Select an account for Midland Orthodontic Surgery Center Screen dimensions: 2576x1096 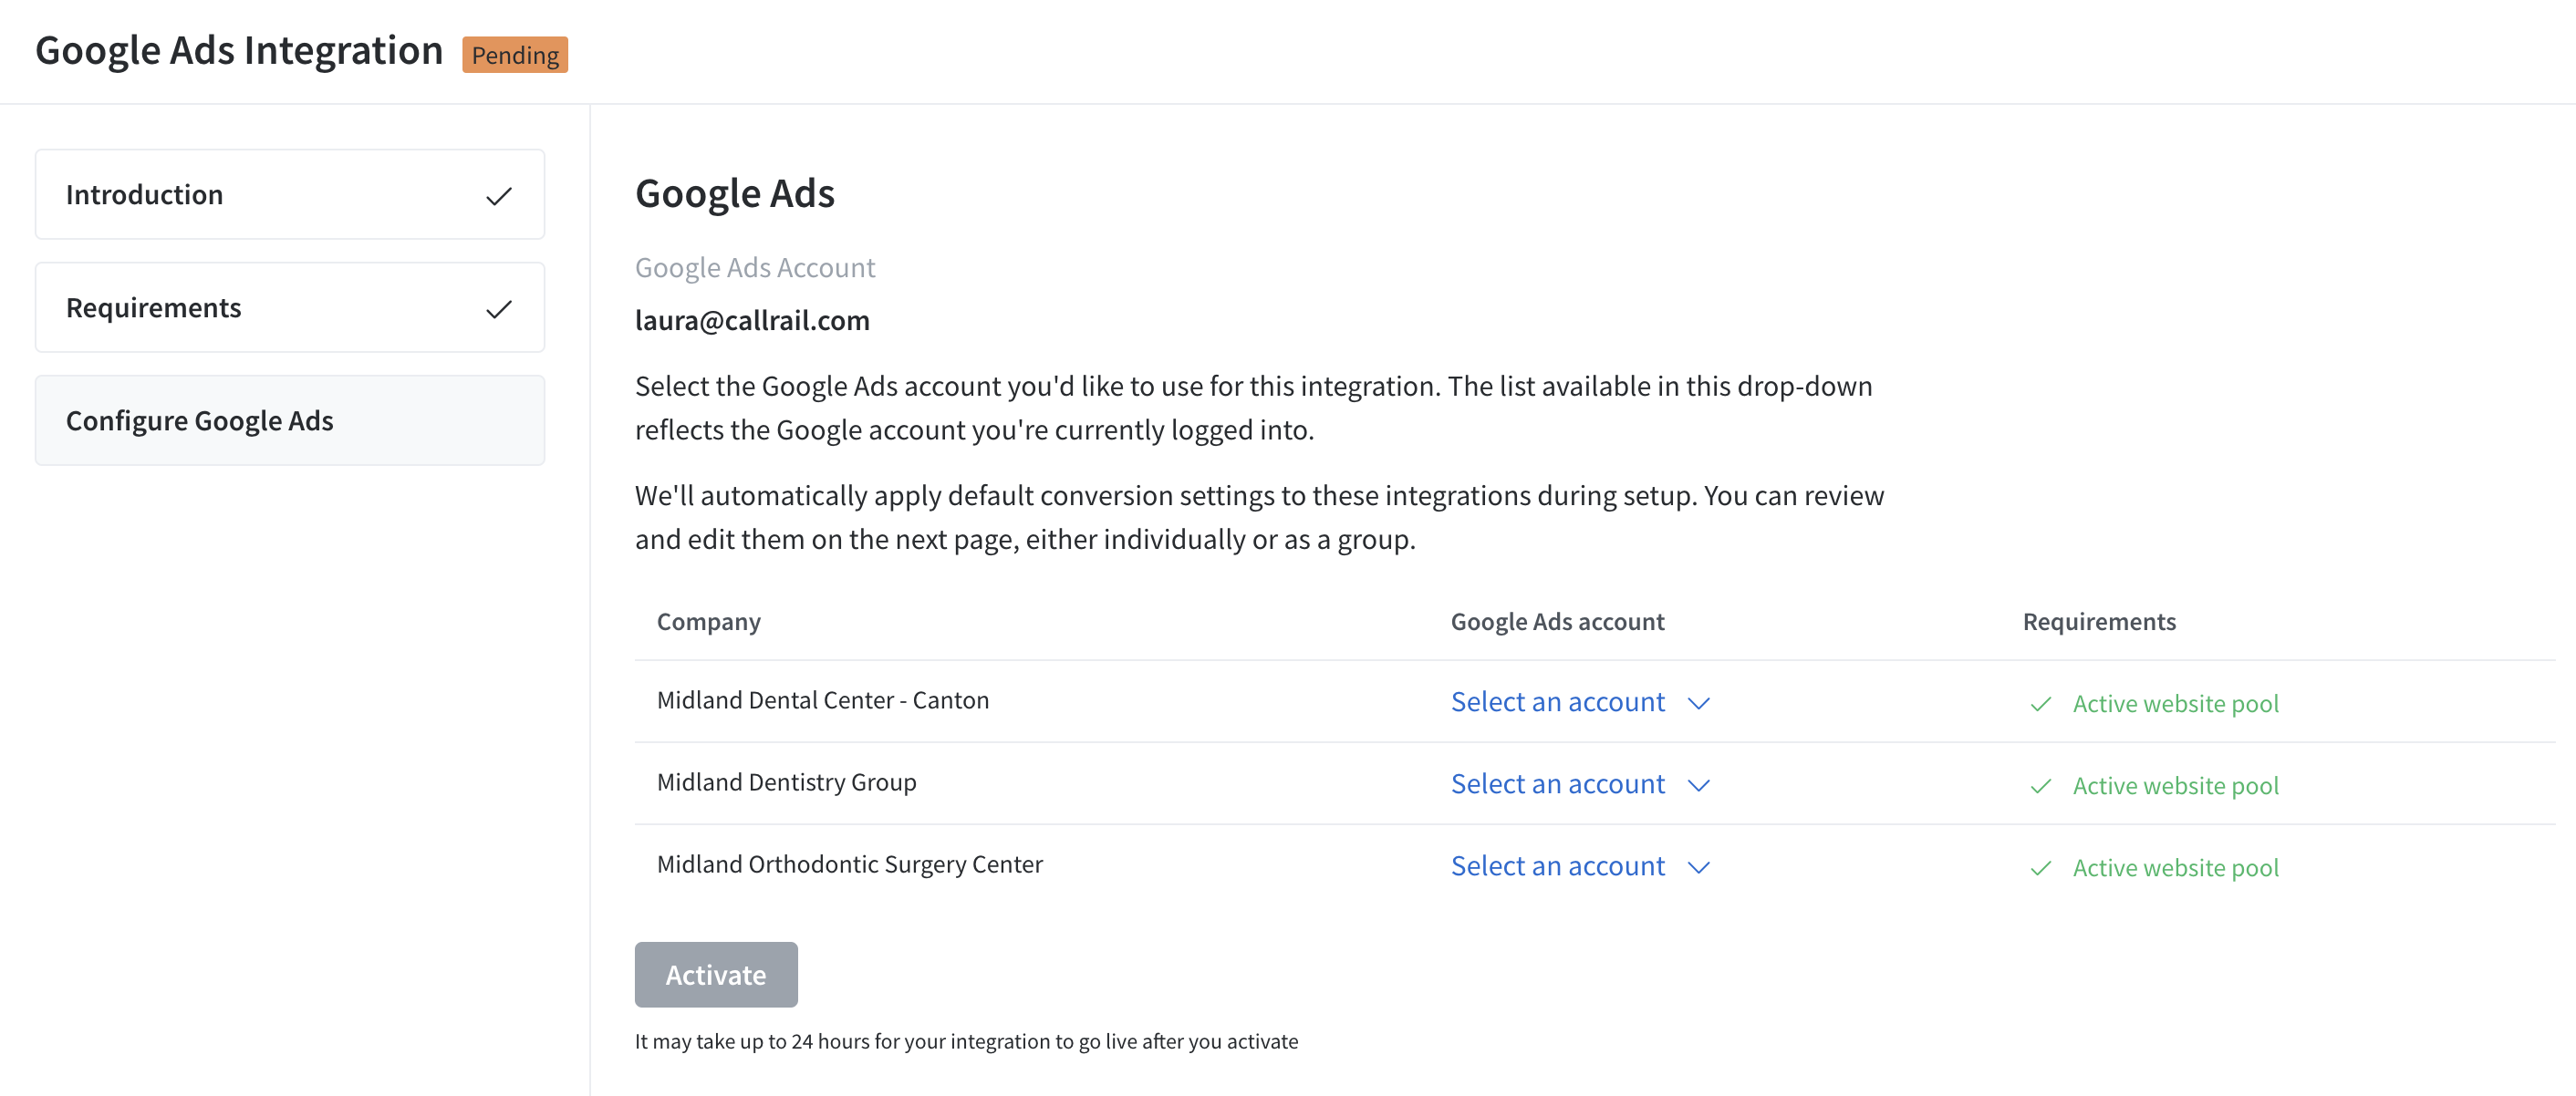[x=1580, y=866]
